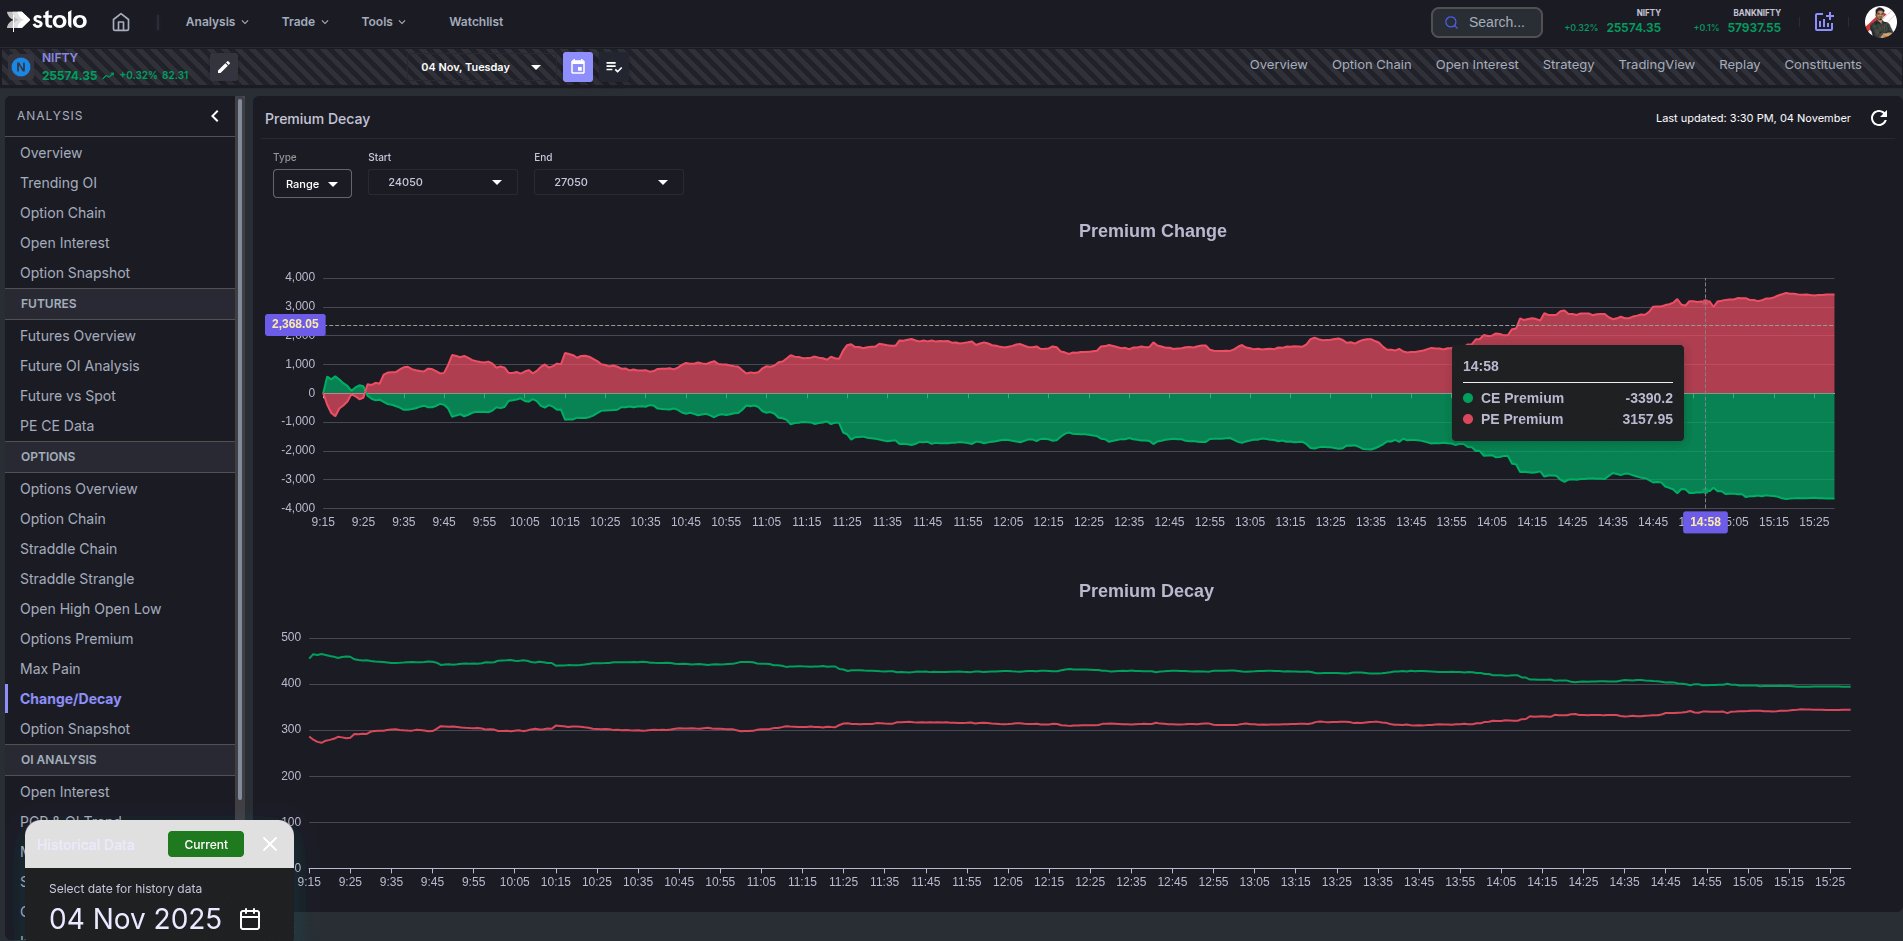Click the calendar date-picker icon

pos(577,67)
